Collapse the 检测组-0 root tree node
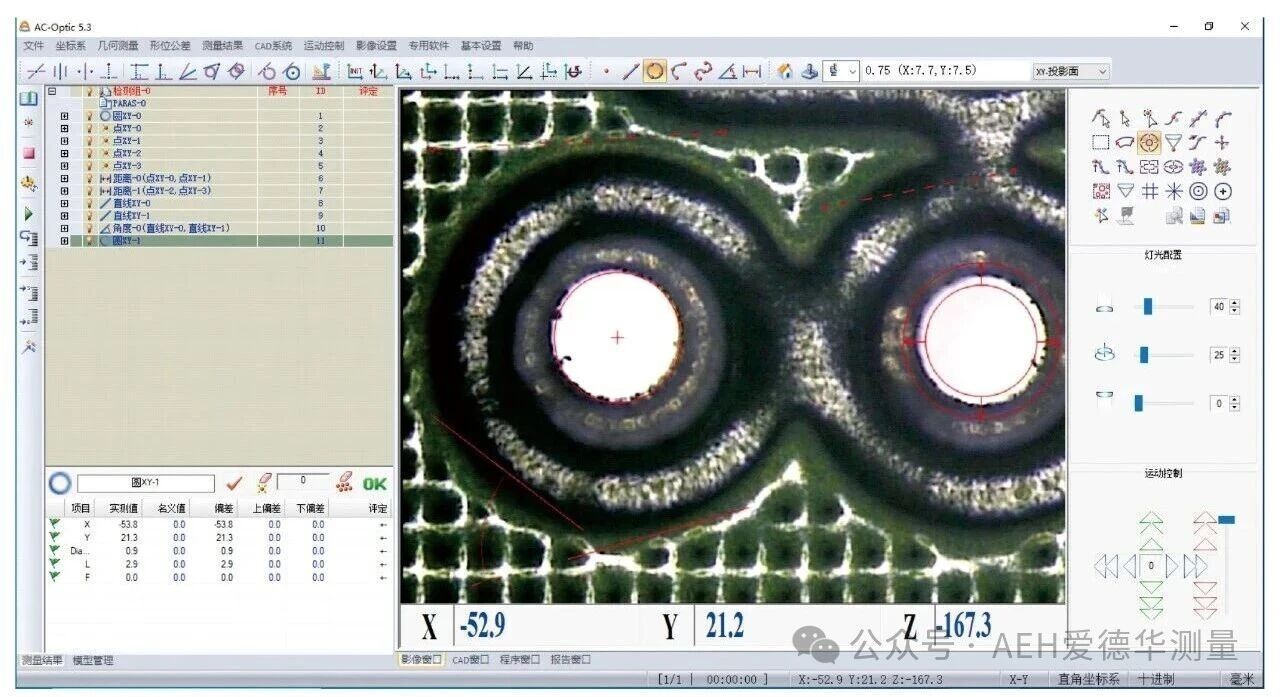 (x=52, y=91)
